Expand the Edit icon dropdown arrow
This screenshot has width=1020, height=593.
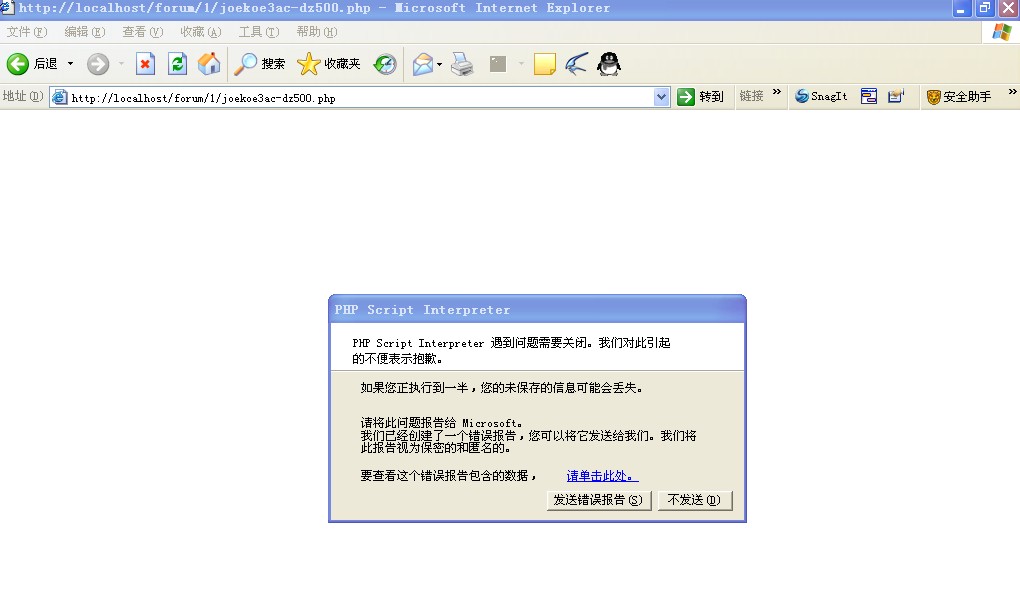point(521,64)
